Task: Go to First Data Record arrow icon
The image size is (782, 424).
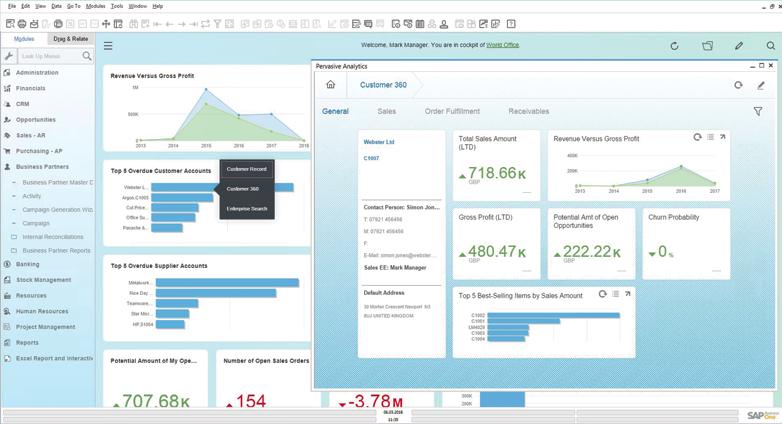Action: coord(158,23)
